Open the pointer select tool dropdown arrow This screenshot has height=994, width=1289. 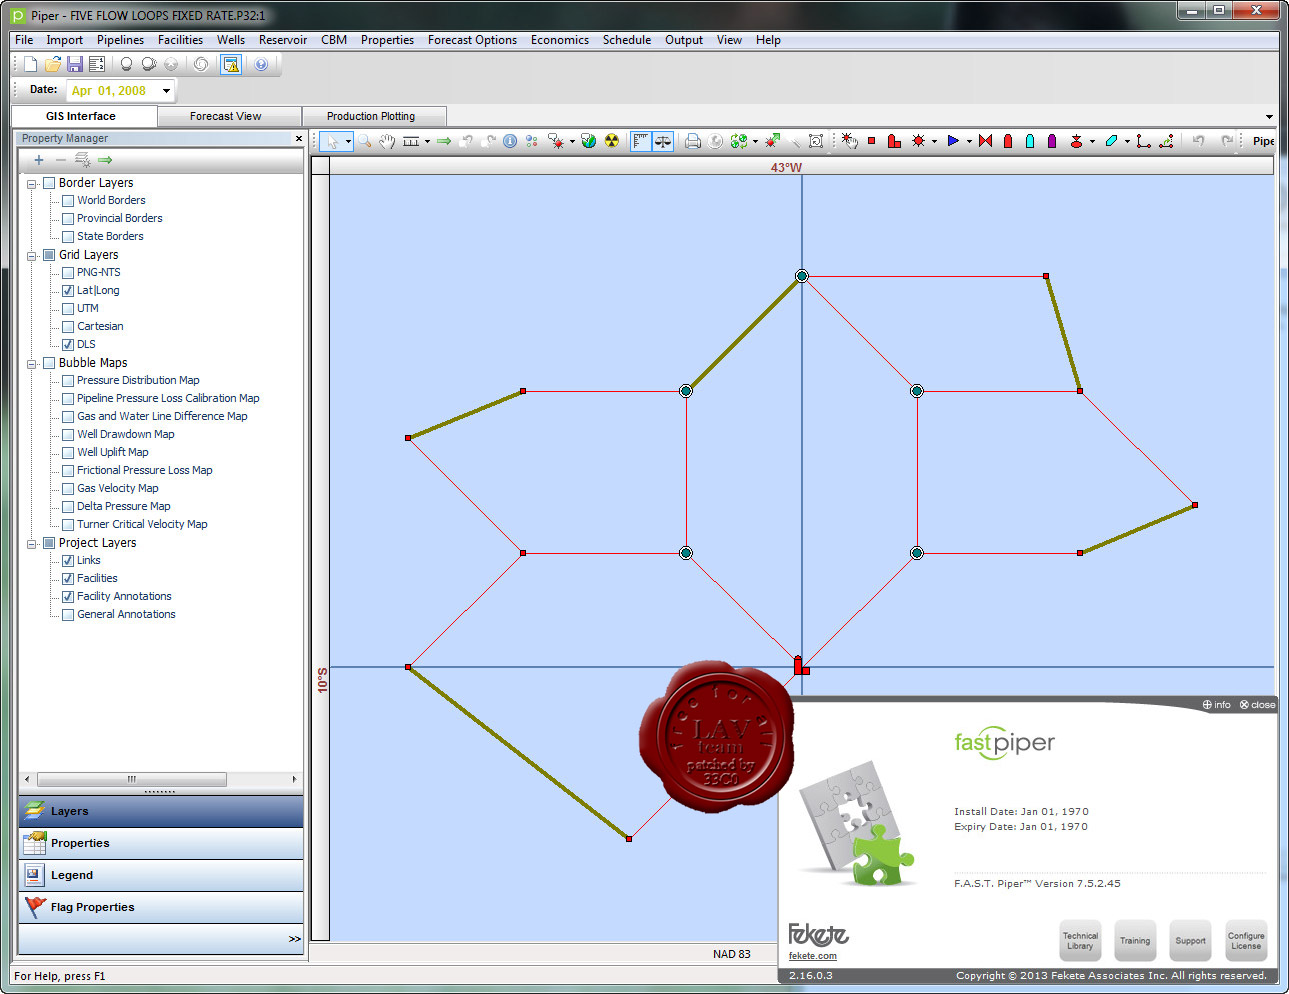pos(348,141)
